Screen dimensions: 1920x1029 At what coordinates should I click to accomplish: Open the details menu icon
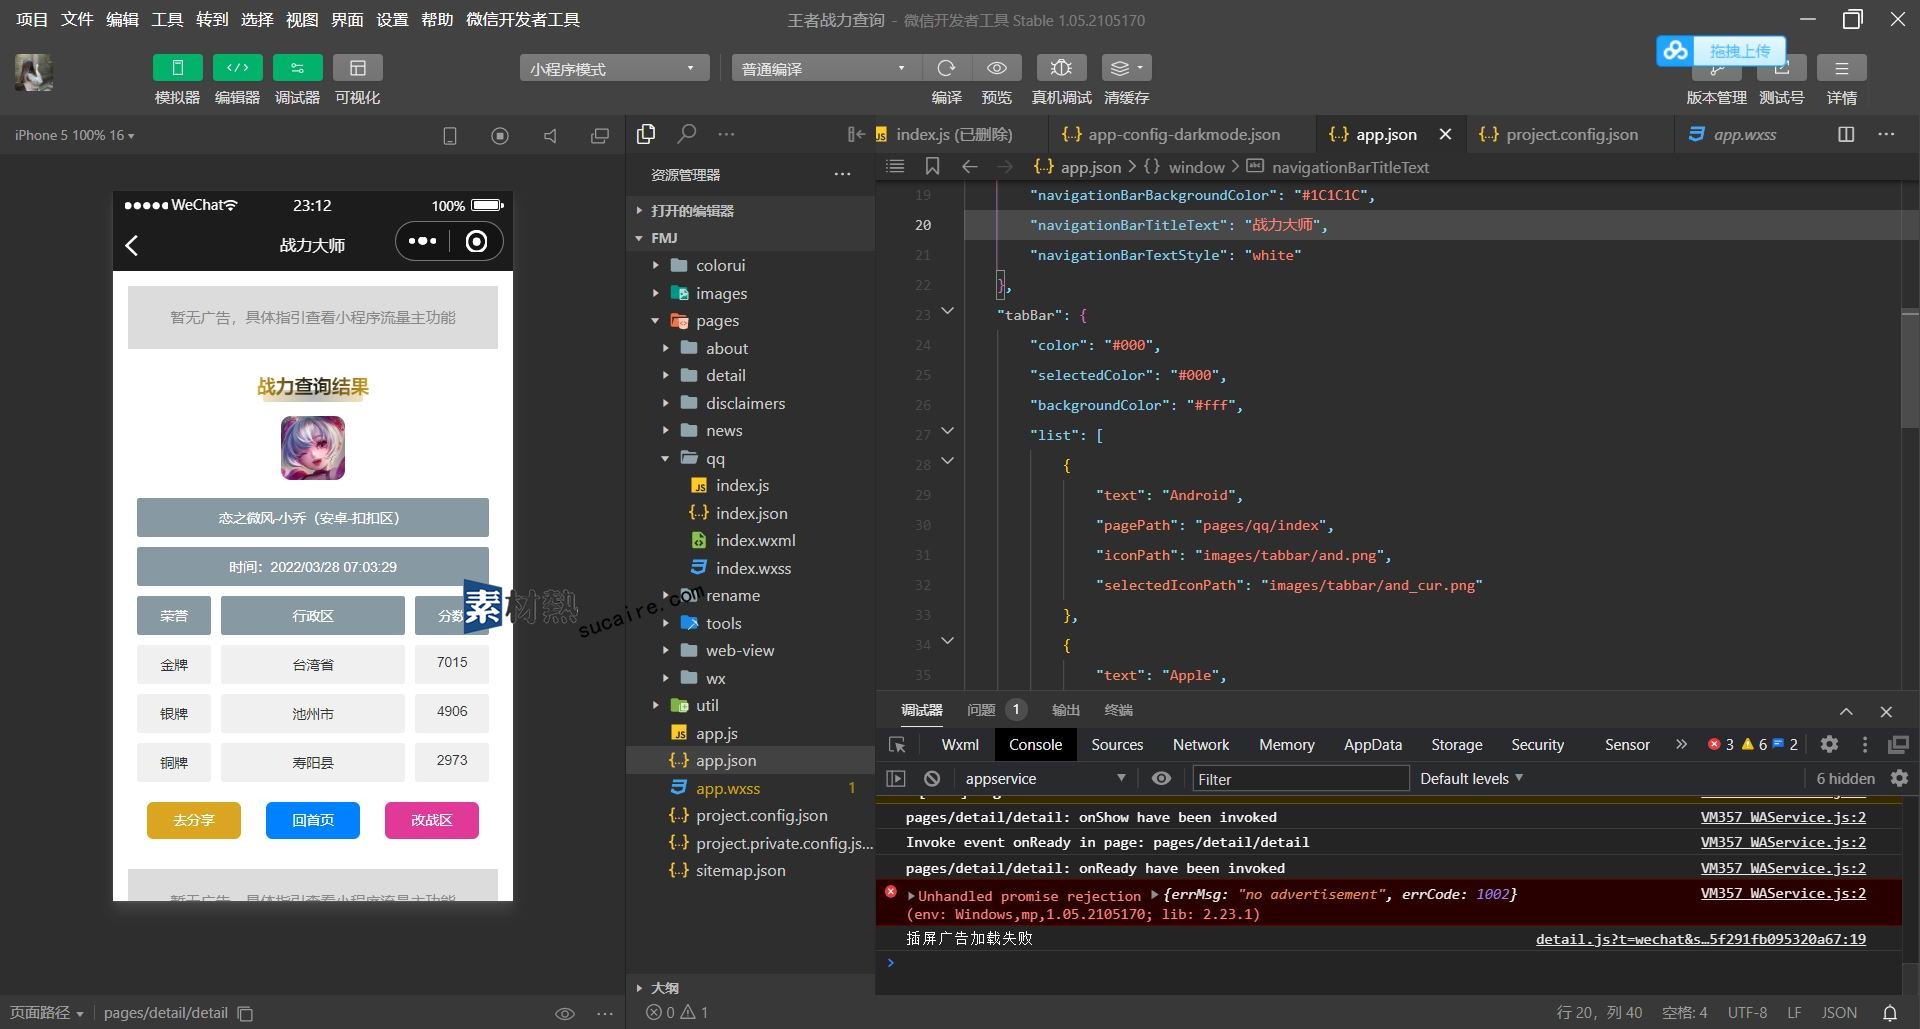(x=1841, y=68)
